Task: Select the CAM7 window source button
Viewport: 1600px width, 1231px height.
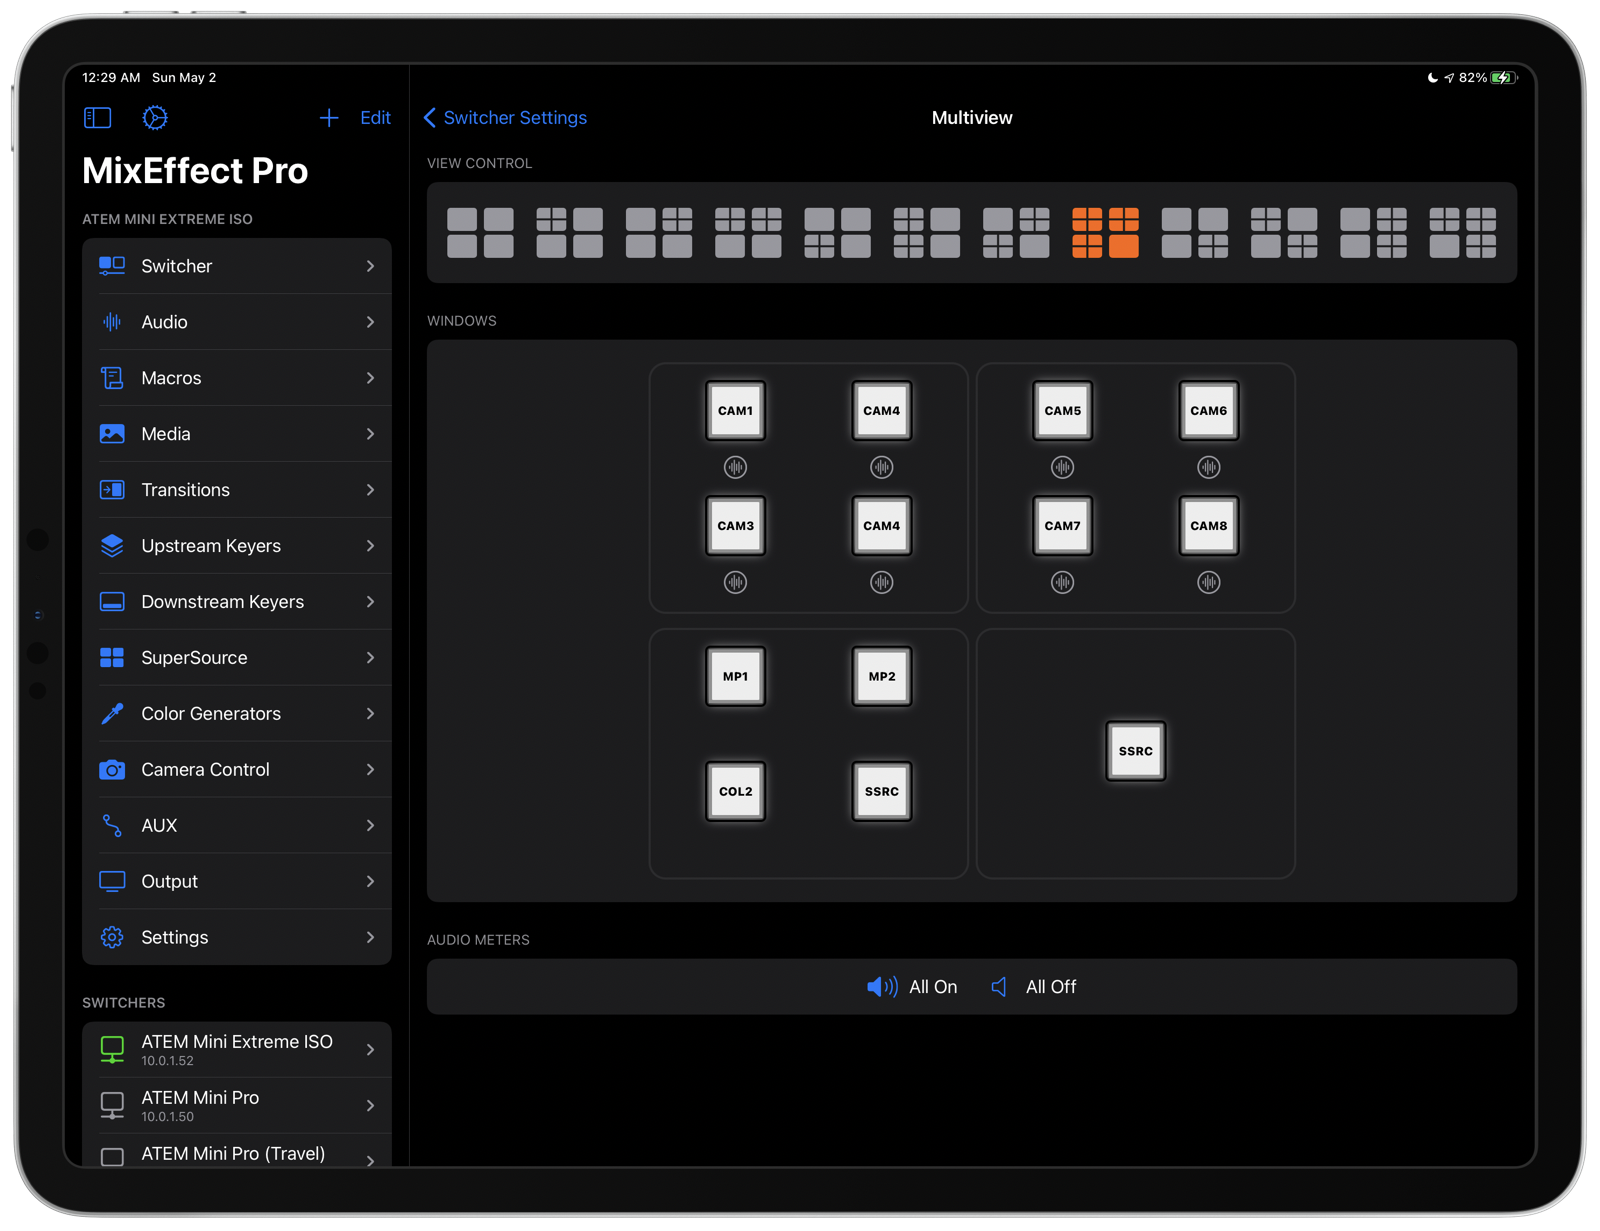Action: [x=1062, y=526]
